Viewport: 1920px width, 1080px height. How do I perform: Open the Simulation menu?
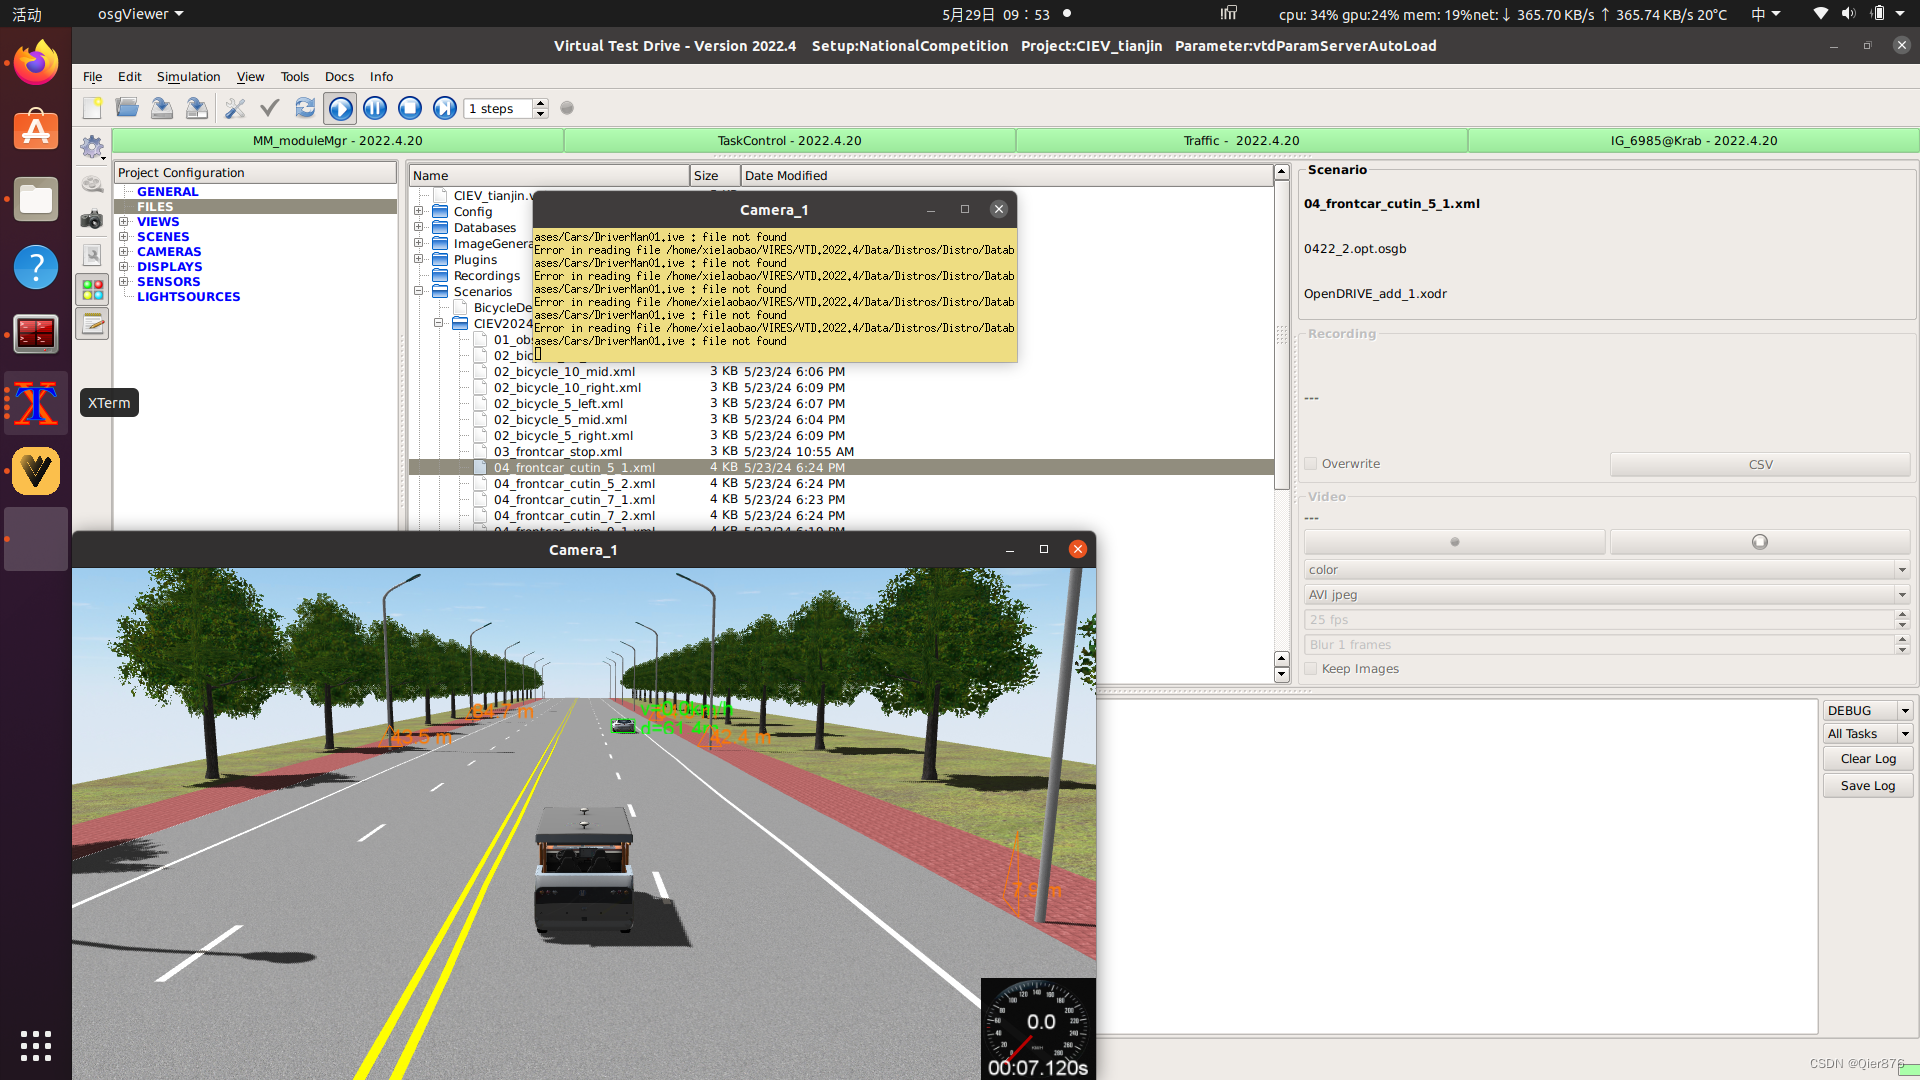pos(188,77)
